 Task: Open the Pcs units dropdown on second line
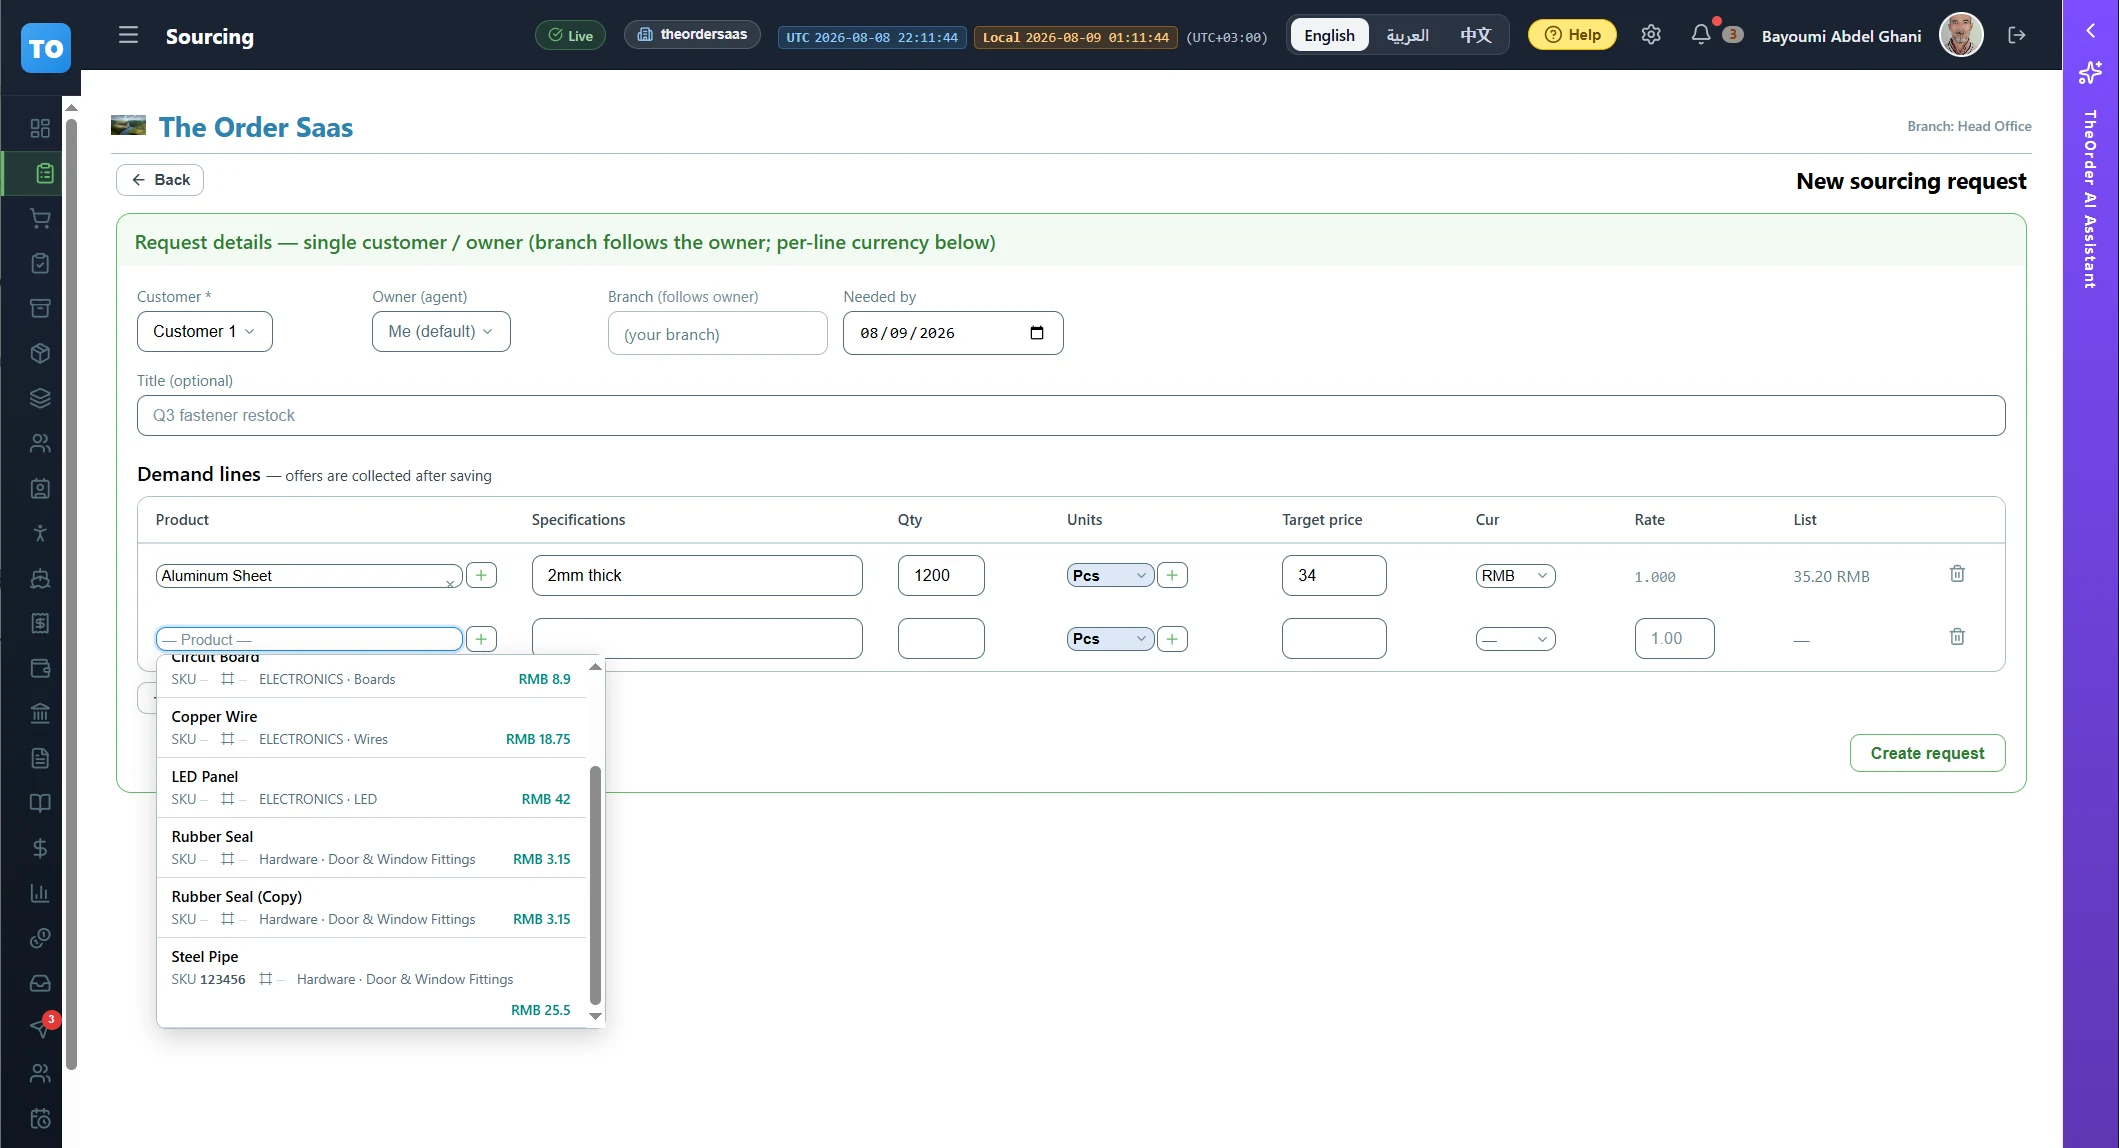tap(1110, 639)
